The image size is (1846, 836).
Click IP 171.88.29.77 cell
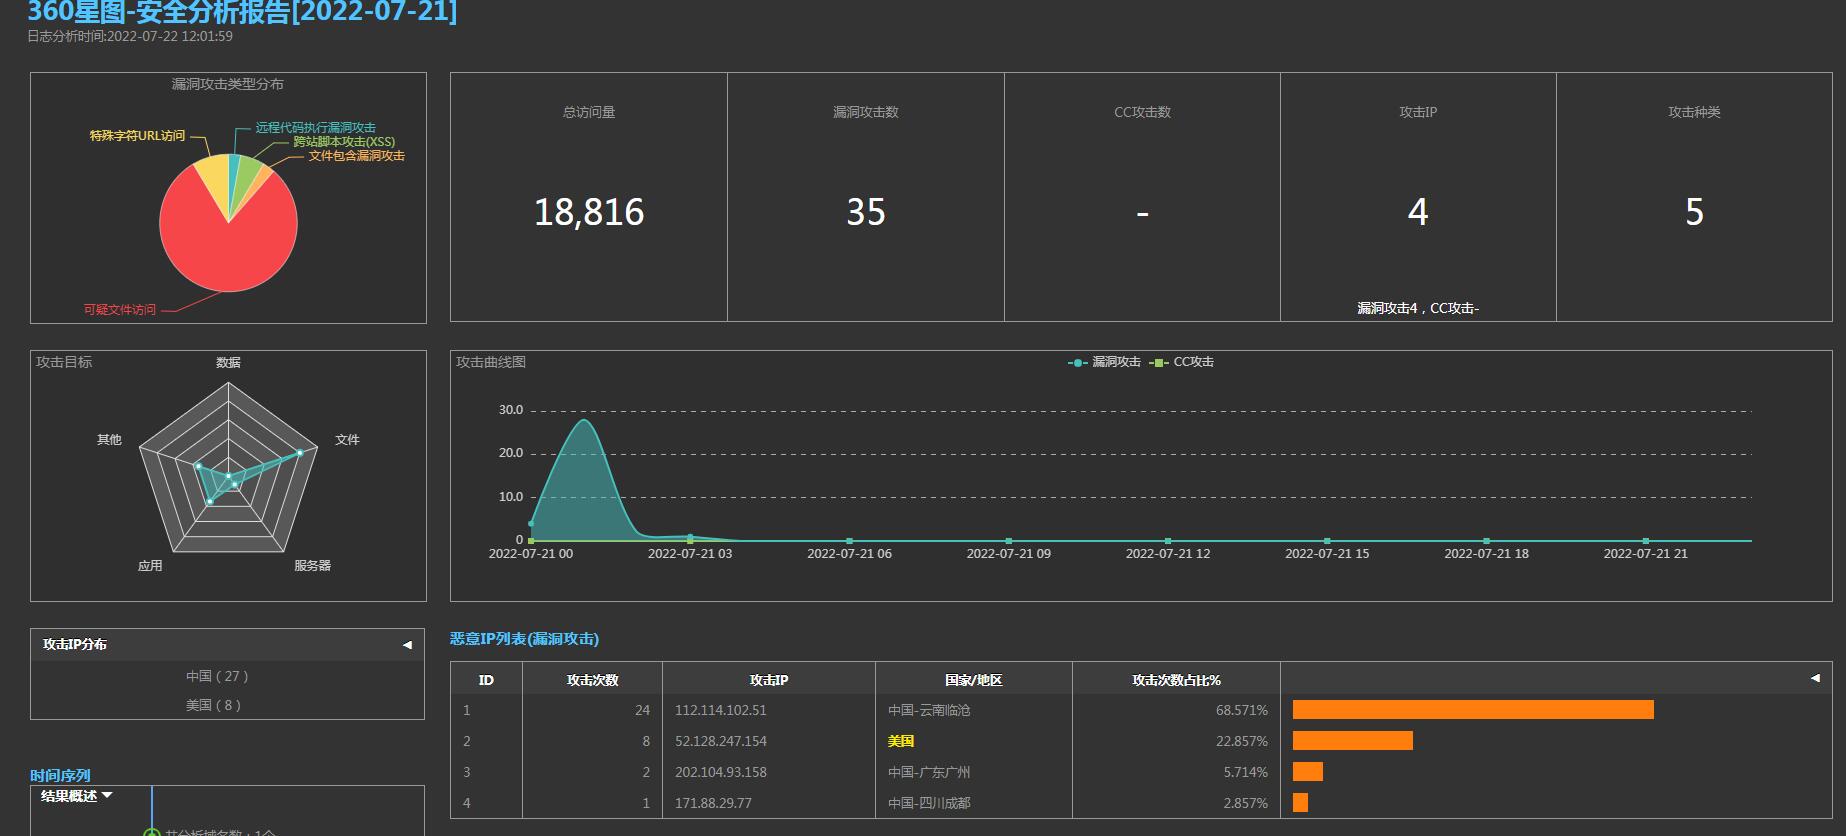[x=713, y=803]
